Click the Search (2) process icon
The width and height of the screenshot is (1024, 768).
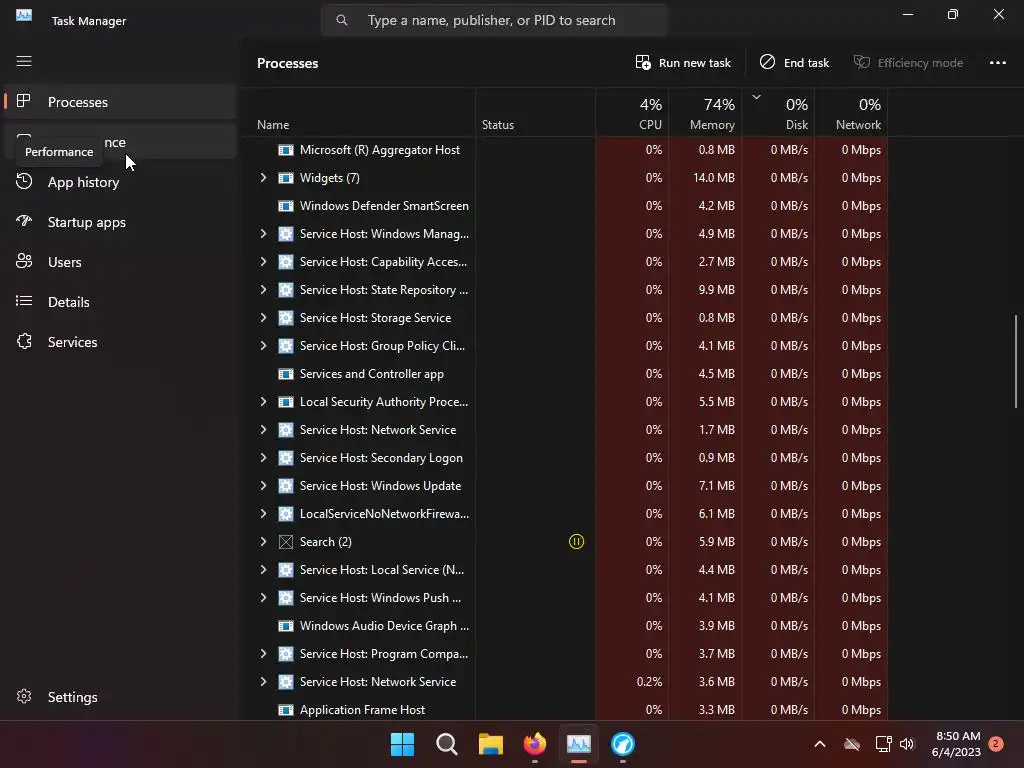click(x=286, y=541)
